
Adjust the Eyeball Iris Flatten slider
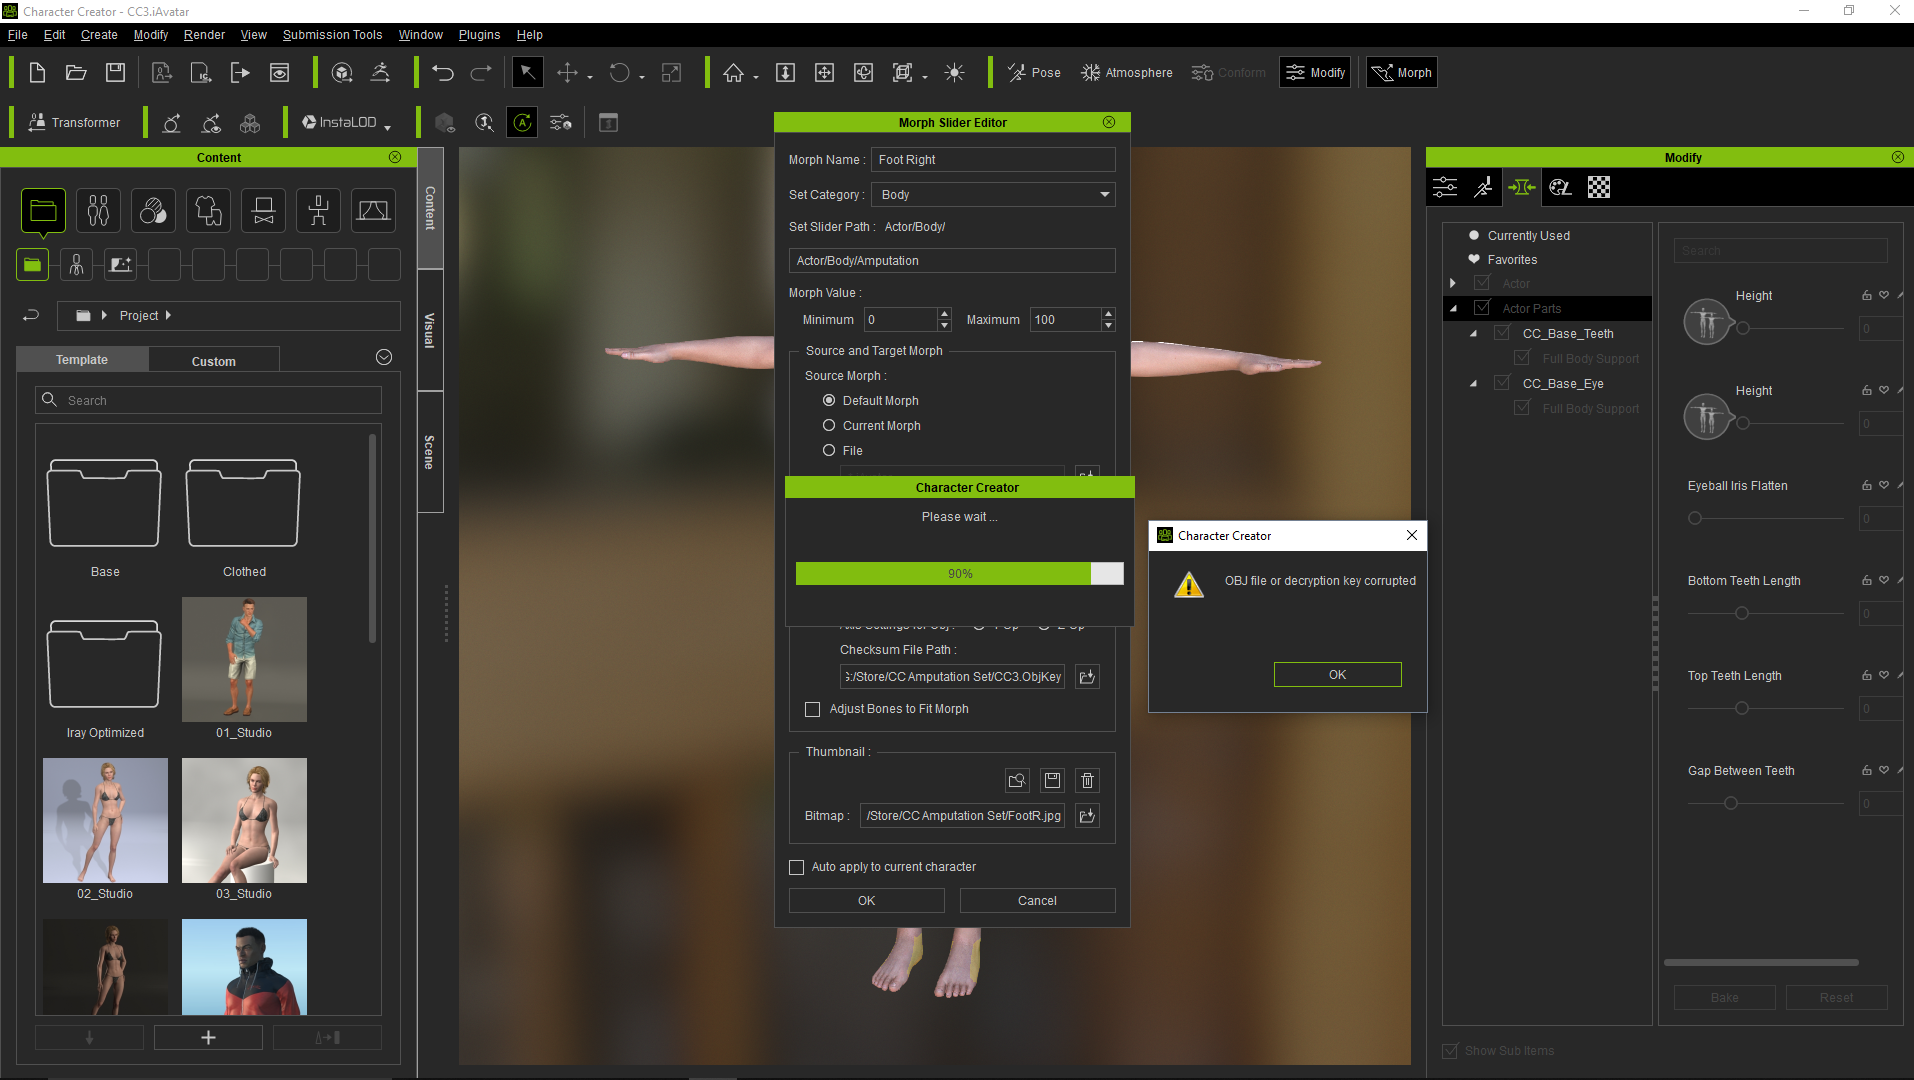tap(1694, 518)
